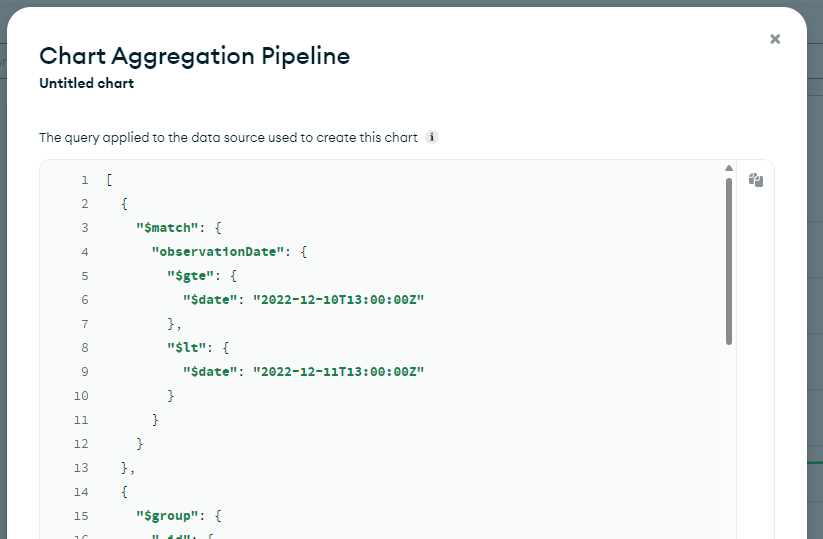This screenshot has width=823, height=539.
Task: Click the opening bracket on line 1
Action: [108, 180]
